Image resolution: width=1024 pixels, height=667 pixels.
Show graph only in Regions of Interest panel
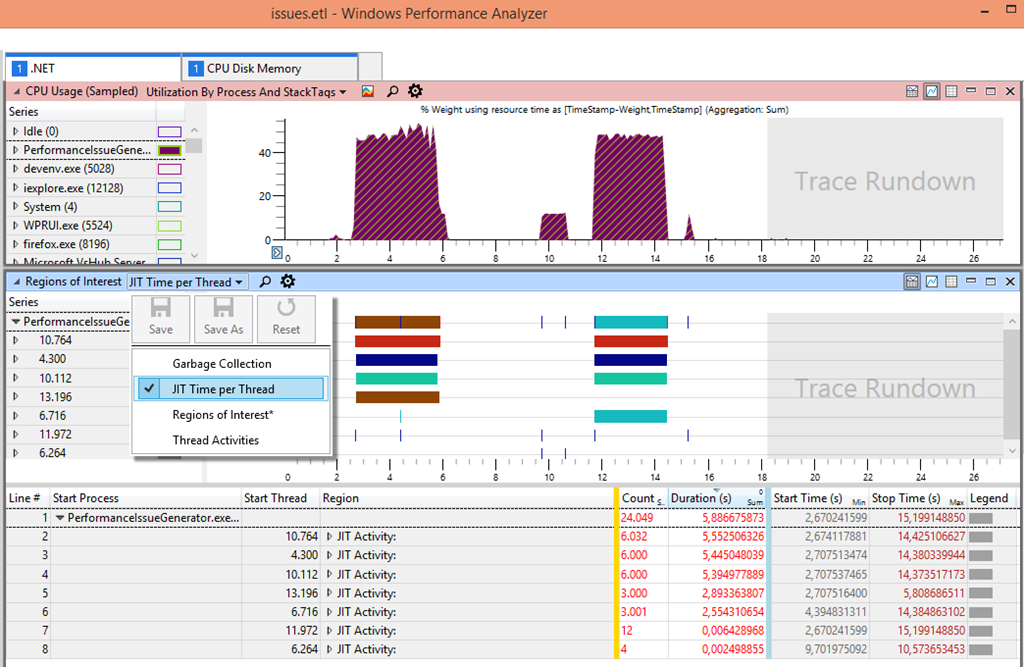click(x=932, y=282)
